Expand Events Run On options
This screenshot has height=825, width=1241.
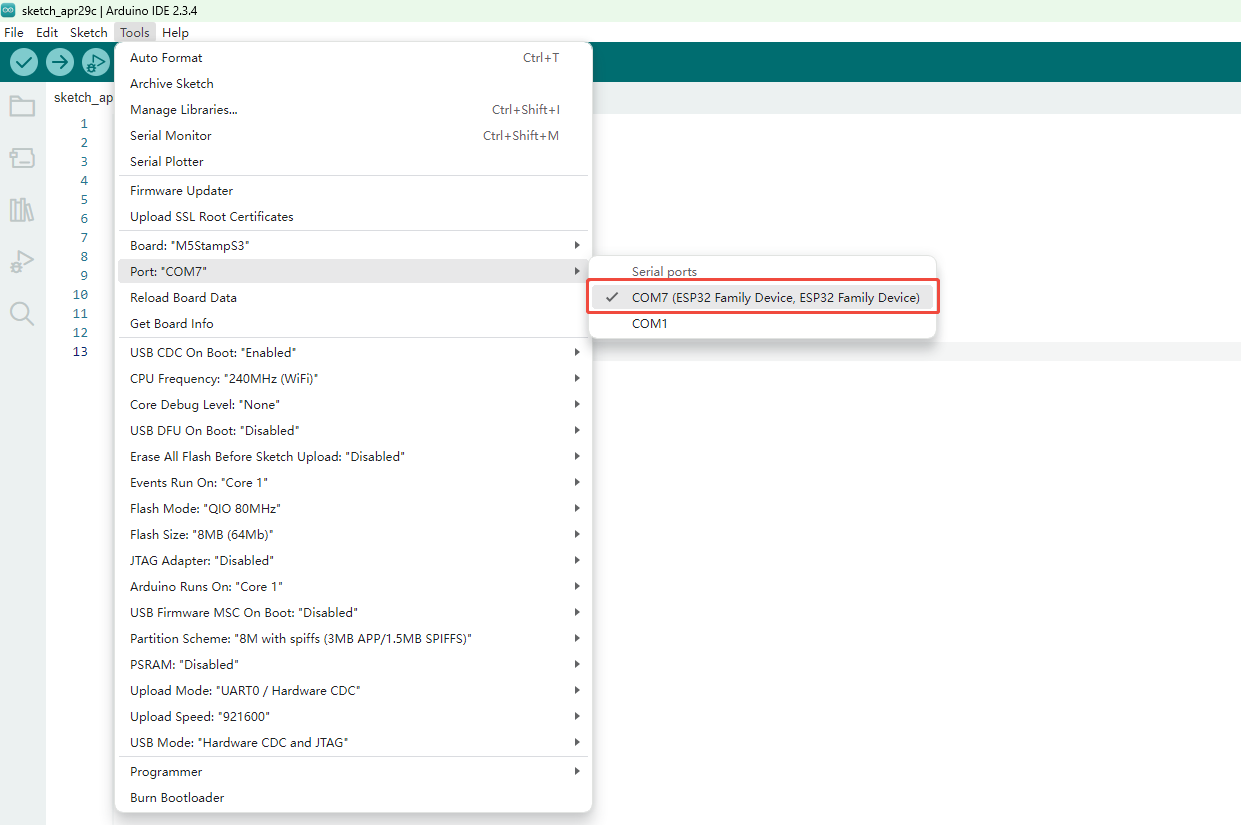tap(354, 483)
